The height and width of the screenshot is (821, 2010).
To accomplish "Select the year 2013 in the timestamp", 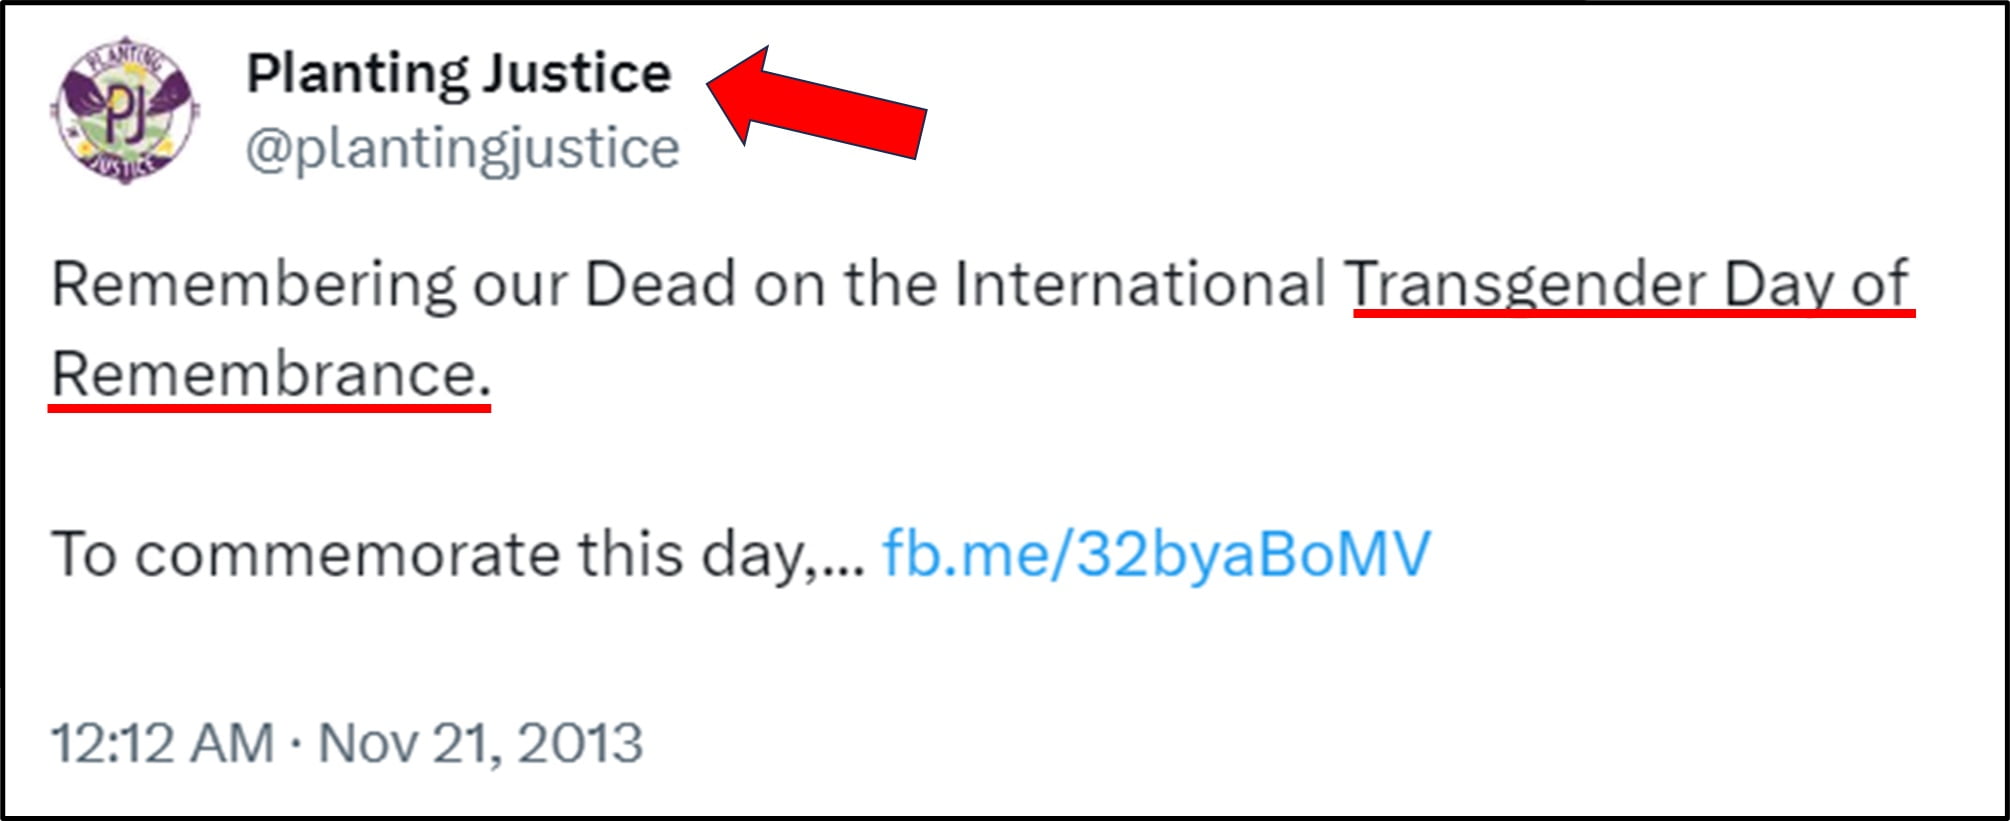I will [580, 743].
